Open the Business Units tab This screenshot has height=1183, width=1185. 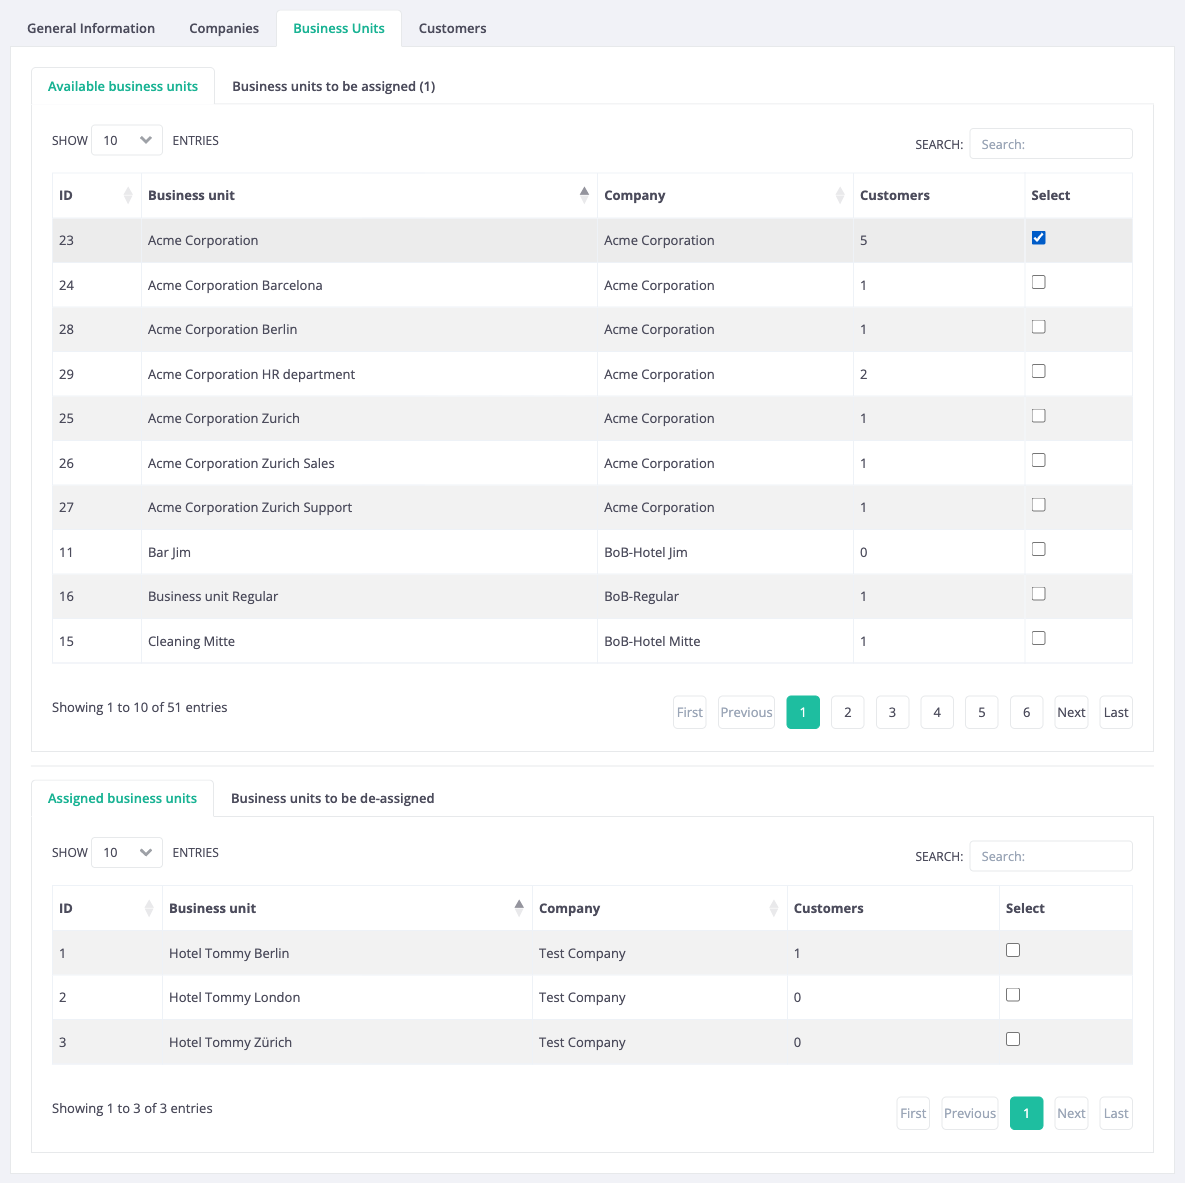(x=339, y=29)
